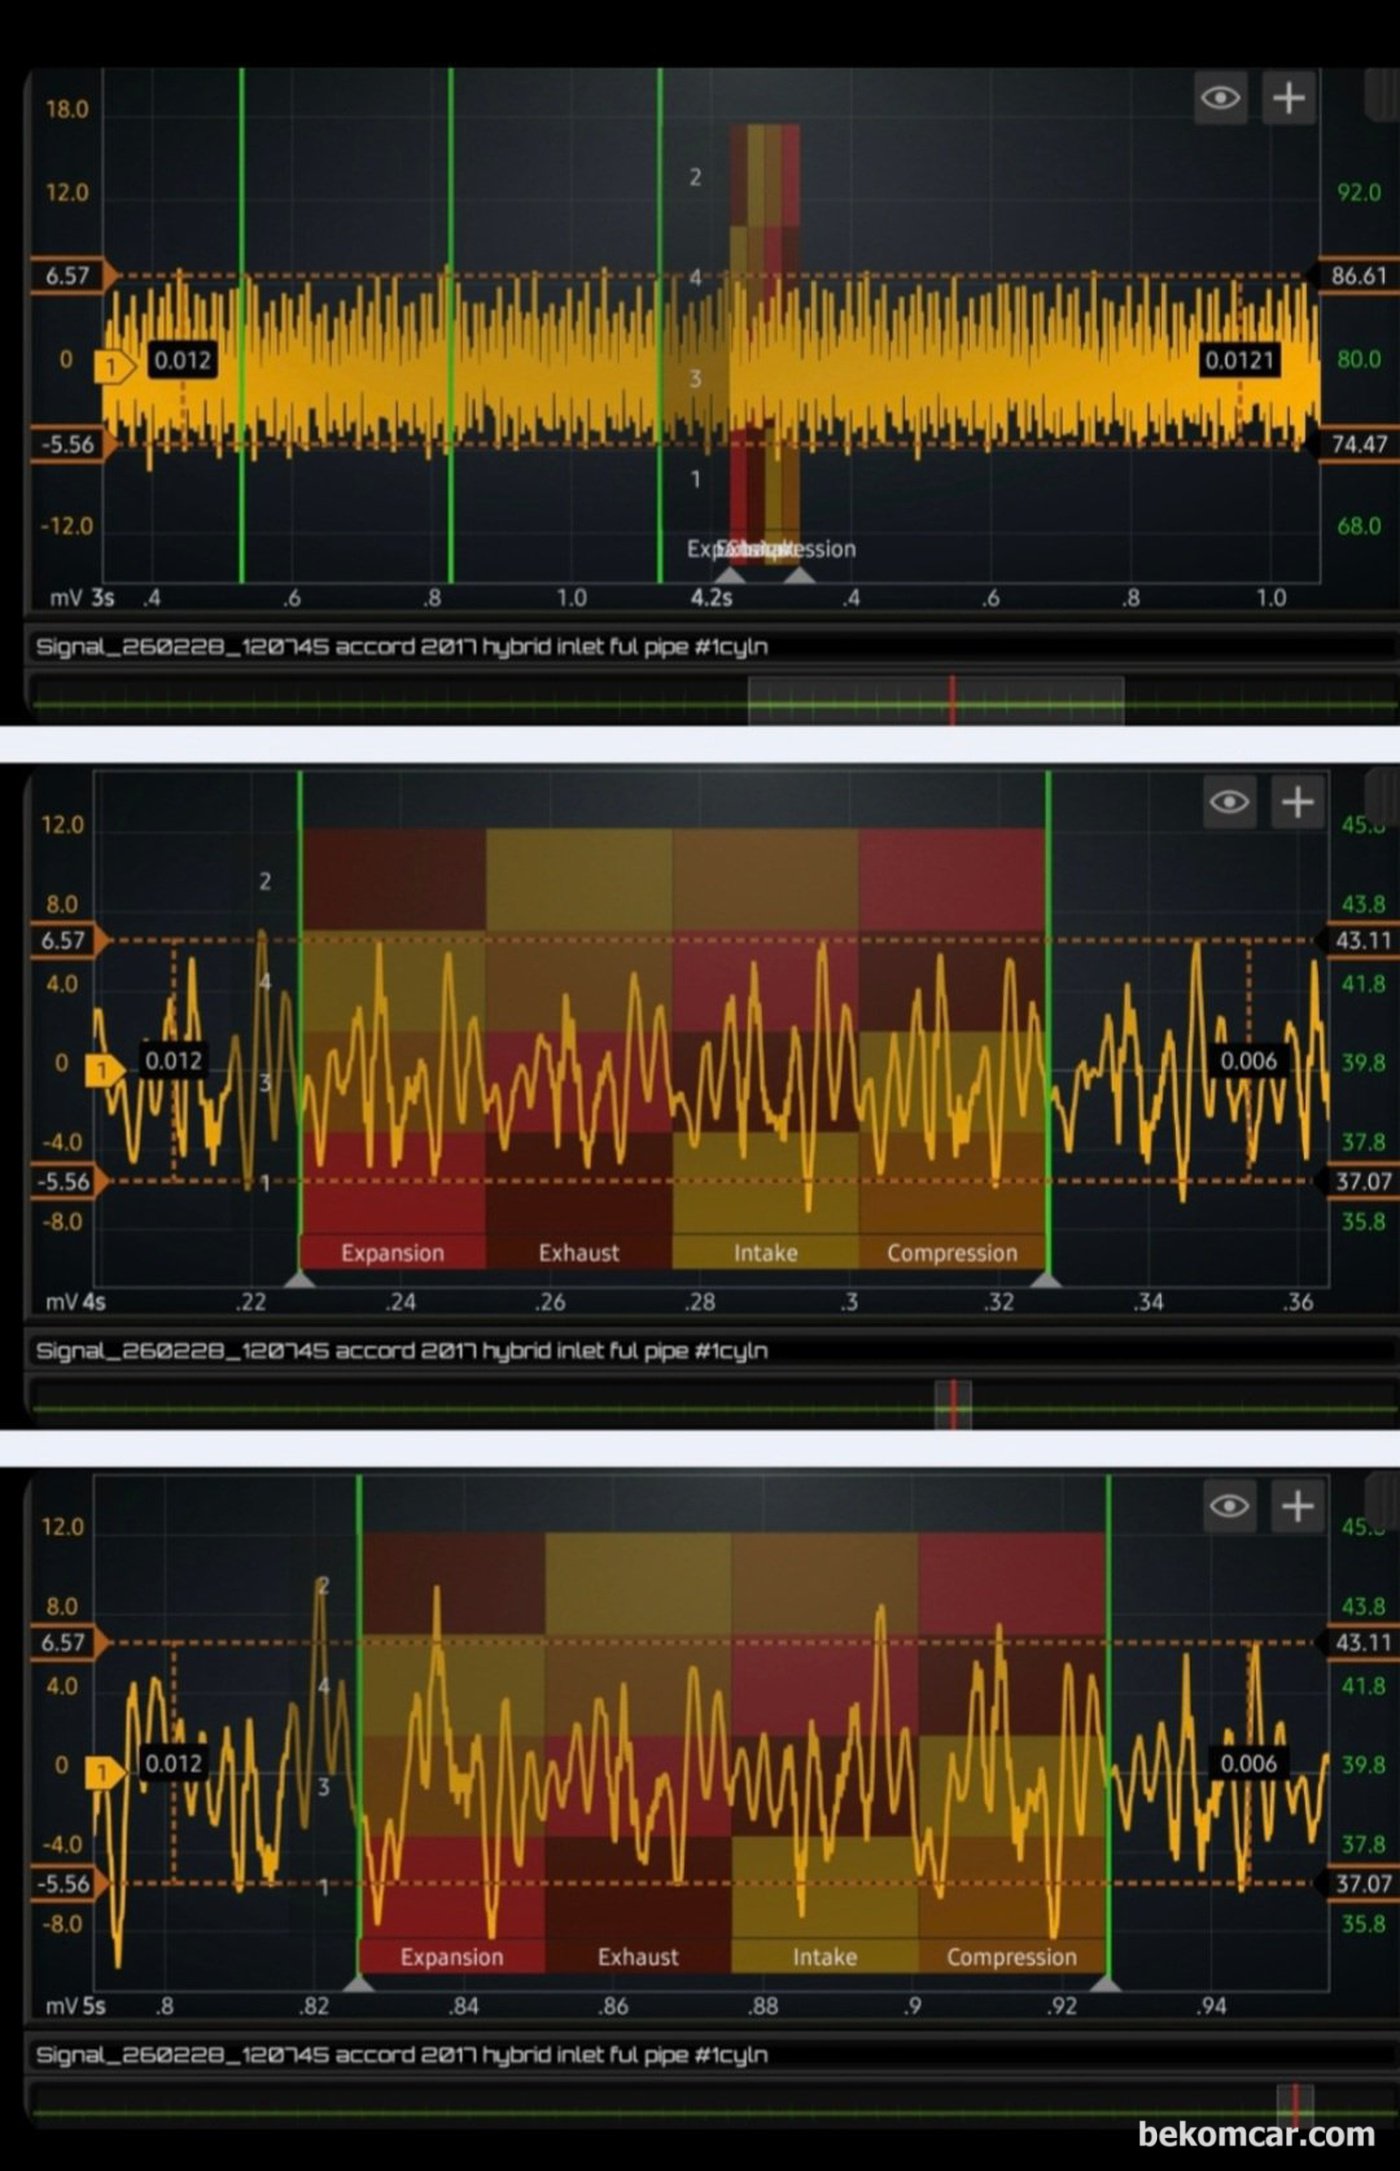The image size is (1400, 2171).
Task: Select the Compression phase label in middle chart
Action: (x=951, y=1253)
